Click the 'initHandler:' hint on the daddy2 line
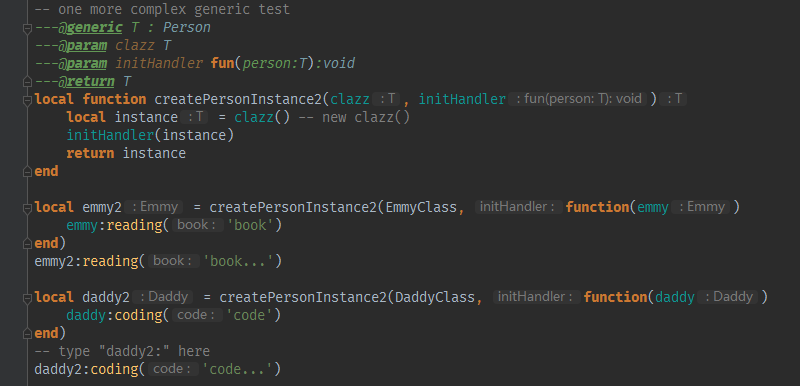 point(537,297)
